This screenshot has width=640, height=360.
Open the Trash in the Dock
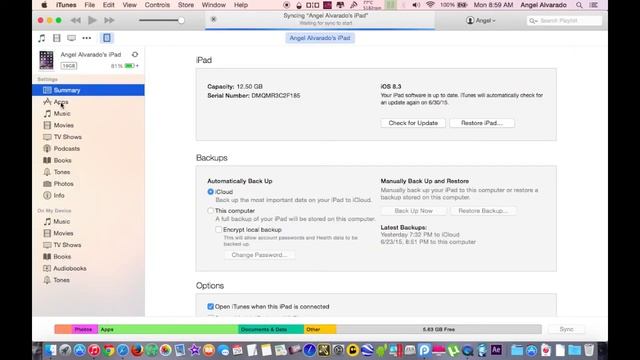click(589, 350)
